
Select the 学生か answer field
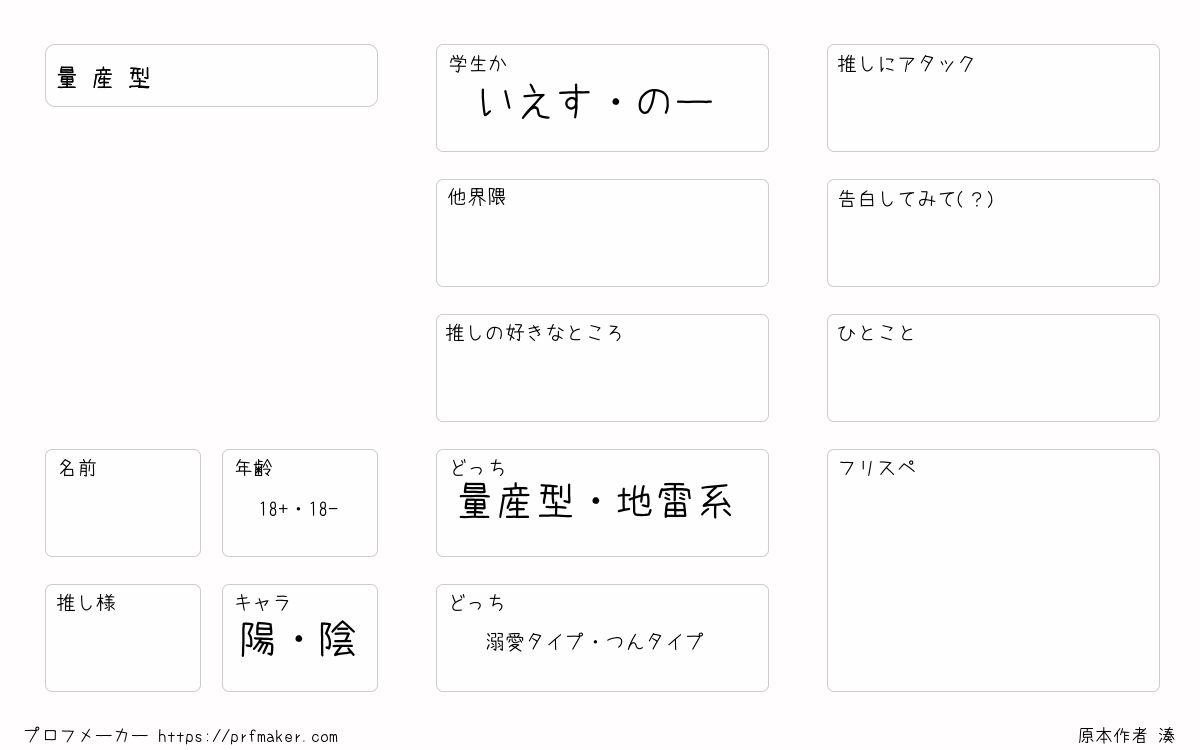602,98
